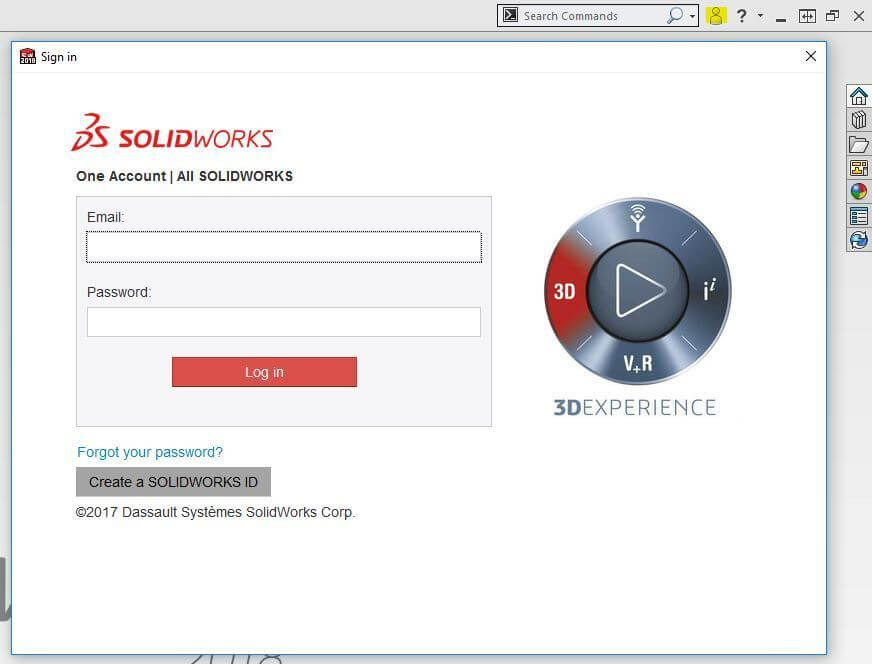Open Help via the question mark icon

coord(741,16)
